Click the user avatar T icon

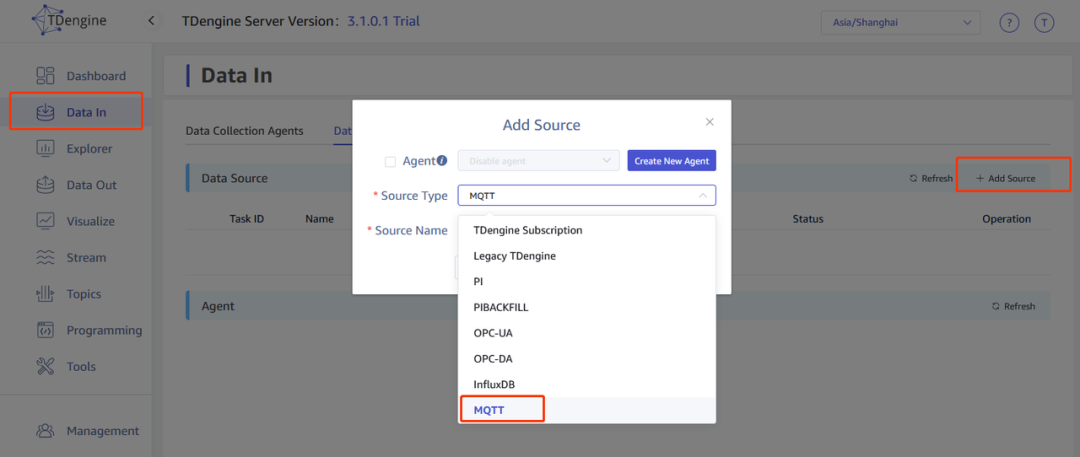[1044, 22]
